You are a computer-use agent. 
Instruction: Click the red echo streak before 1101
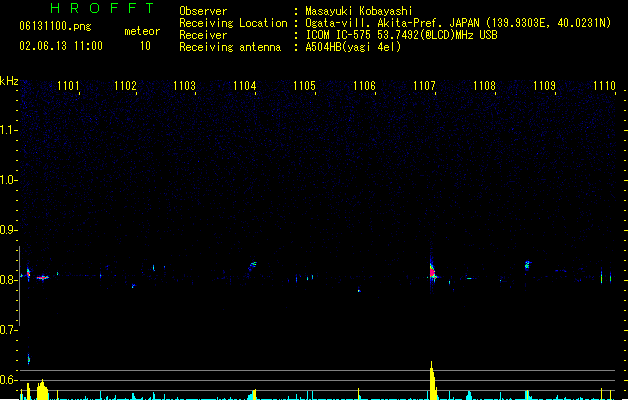[43, 277]
